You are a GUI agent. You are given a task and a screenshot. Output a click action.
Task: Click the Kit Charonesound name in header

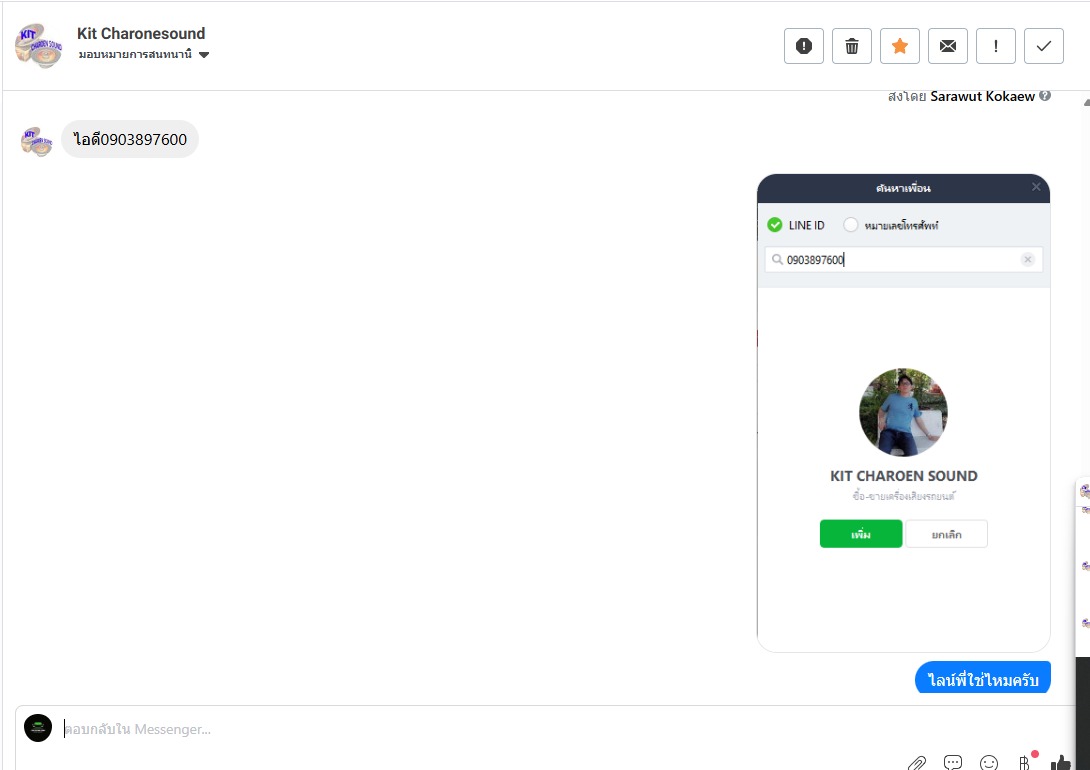click(x=141, y=33)
